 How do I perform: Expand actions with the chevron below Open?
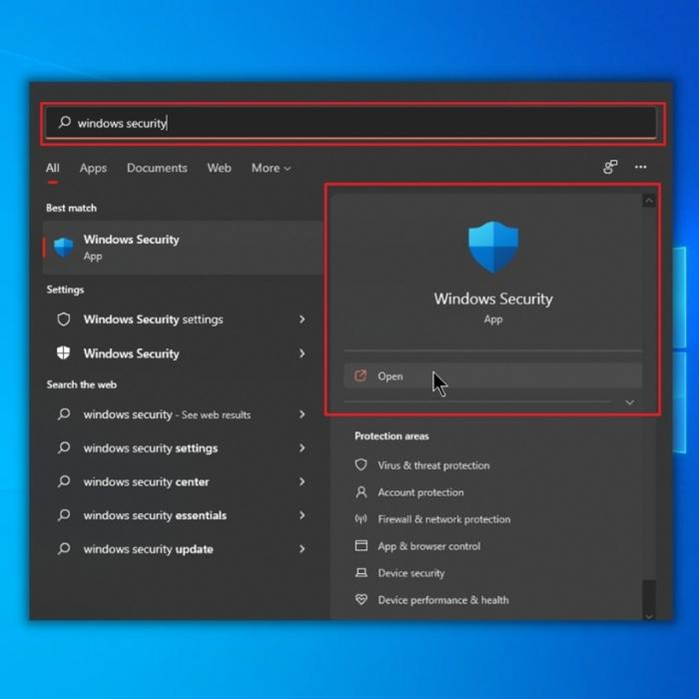point(629,402)
